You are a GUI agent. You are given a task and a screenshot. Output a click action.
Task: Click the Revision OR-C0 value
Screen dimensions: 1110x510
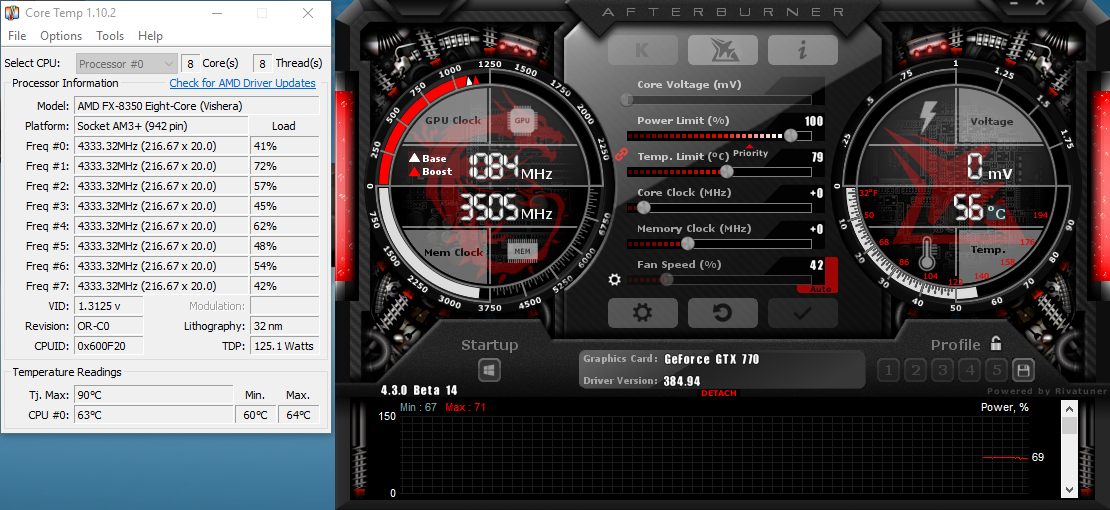pos(108,326)
